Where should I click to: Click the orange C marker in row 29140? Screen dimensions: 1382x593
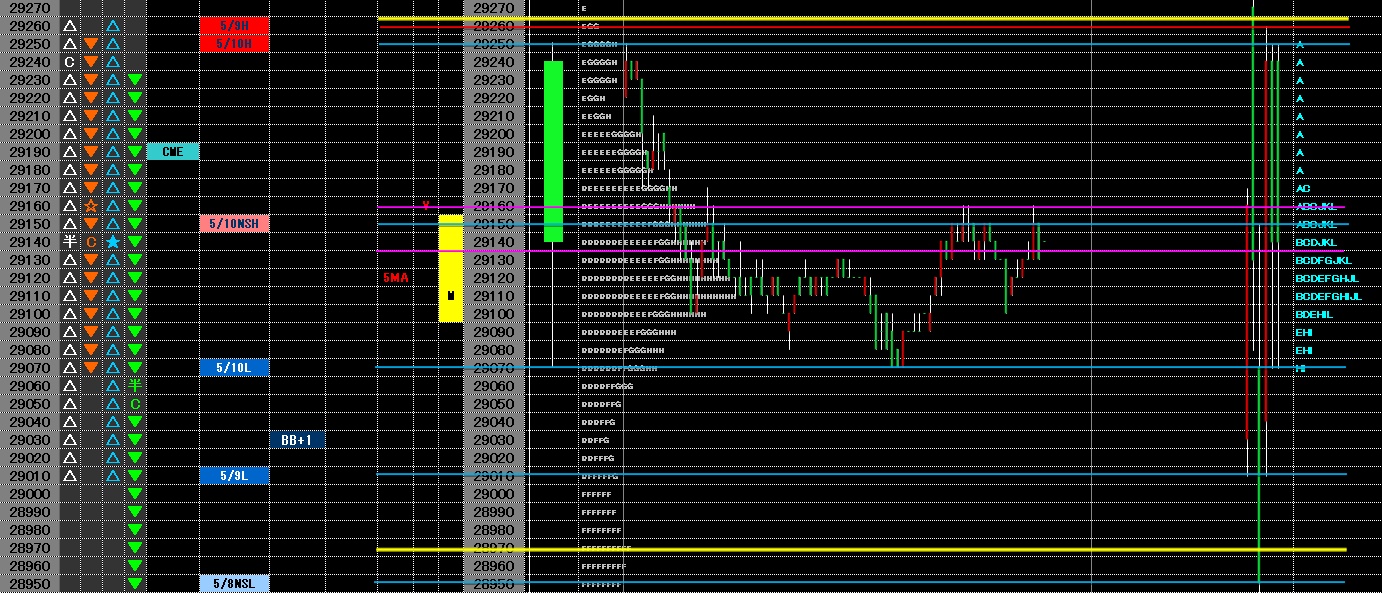tap(91, 242)
